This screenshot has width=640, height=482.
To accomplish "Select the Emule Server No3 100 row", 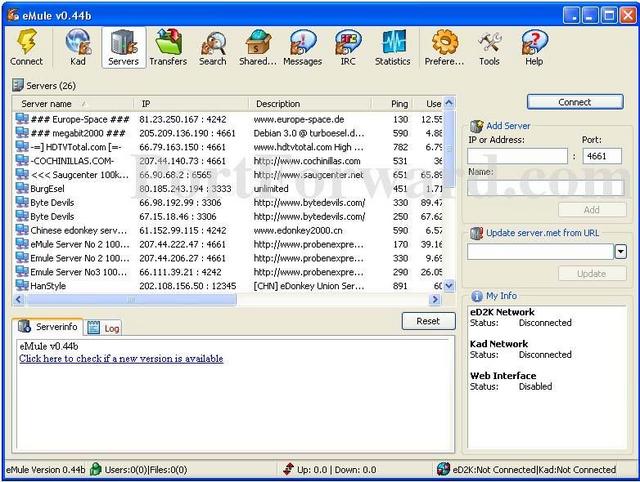I will [x=229, y=272].
